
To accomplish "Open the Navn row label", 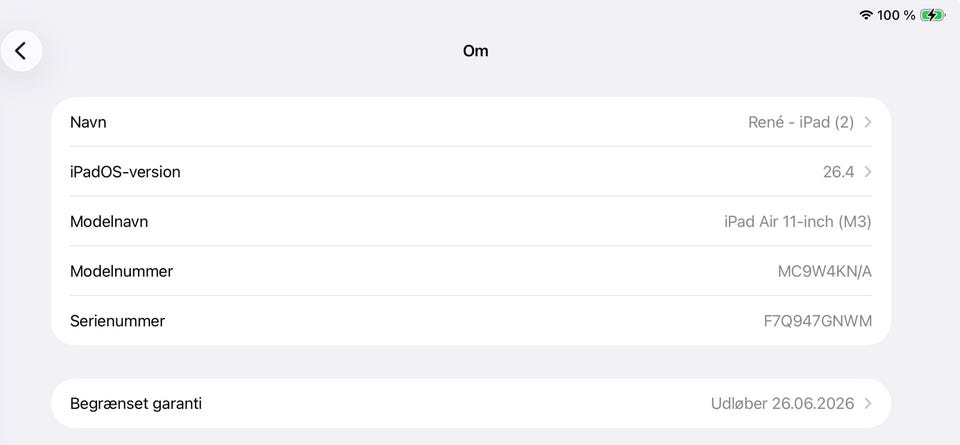I will click(88, 122).
